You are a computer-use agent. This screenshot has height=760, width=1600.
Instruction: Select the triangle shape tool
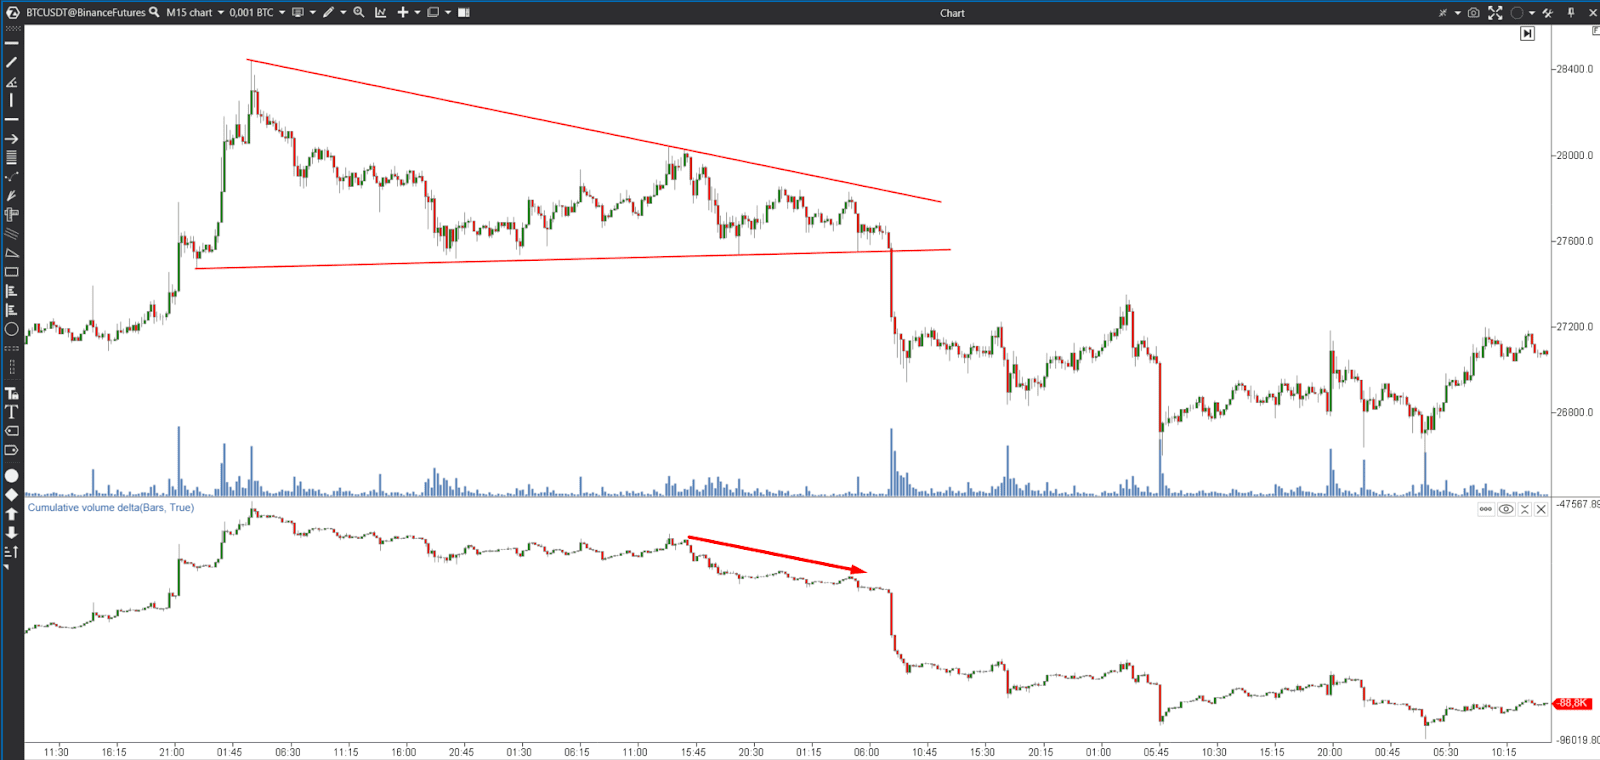pyautogui.click(x=12, y=253)
